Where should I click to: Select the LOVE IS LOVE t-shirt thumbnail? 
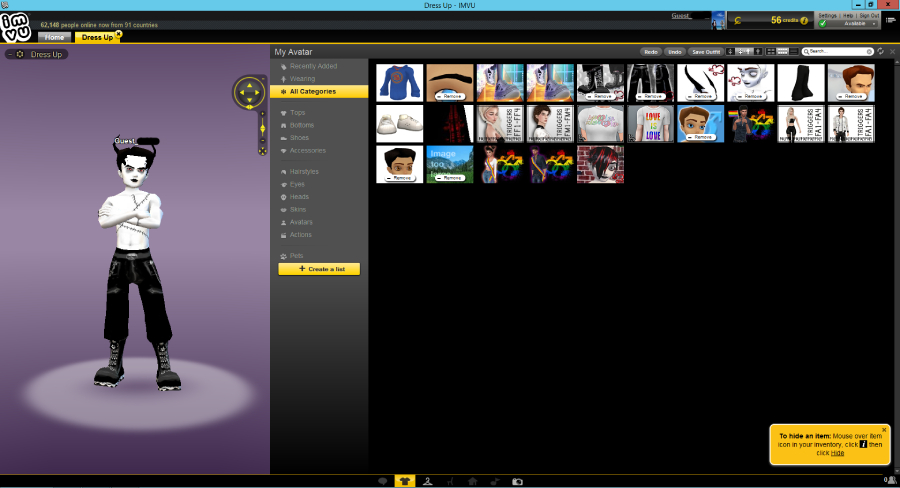click(650, 123)
